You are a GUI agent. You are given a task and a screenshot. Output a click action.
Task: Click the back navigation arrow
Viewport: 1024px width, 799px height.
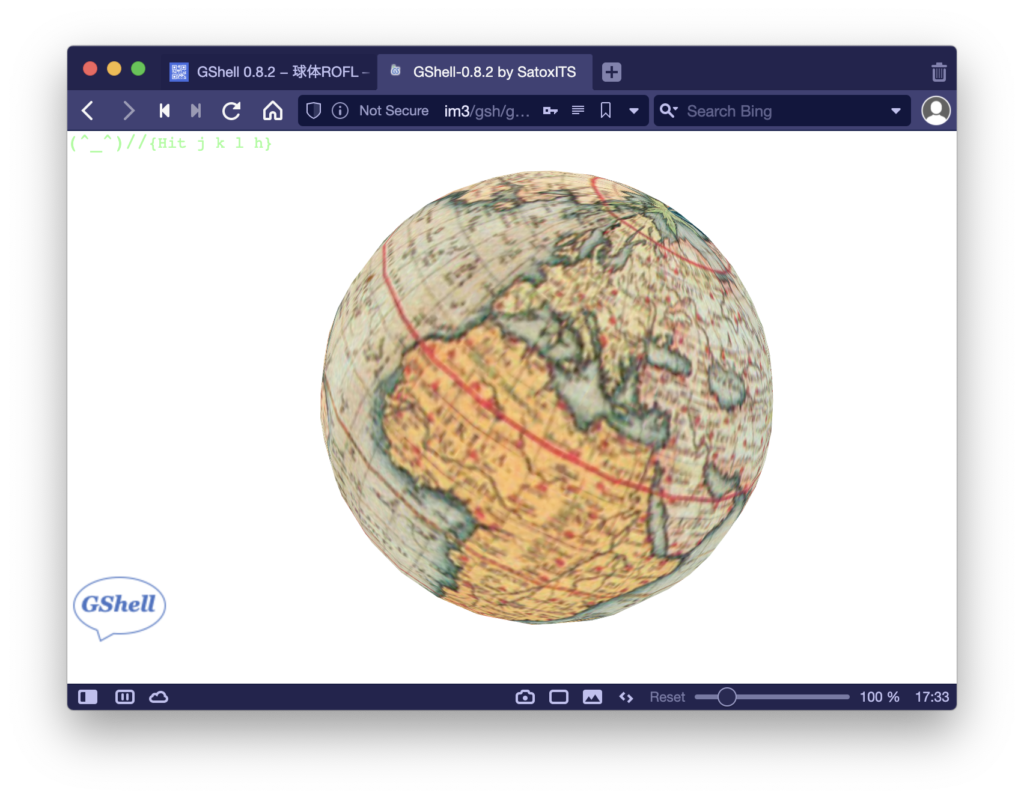[88, 111]
